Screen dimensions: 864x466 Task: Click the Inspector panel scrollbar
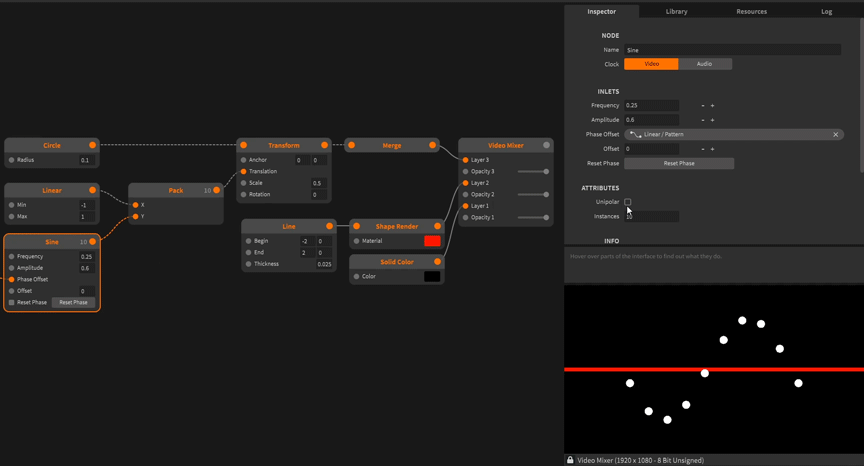click(x=861, y=88)
